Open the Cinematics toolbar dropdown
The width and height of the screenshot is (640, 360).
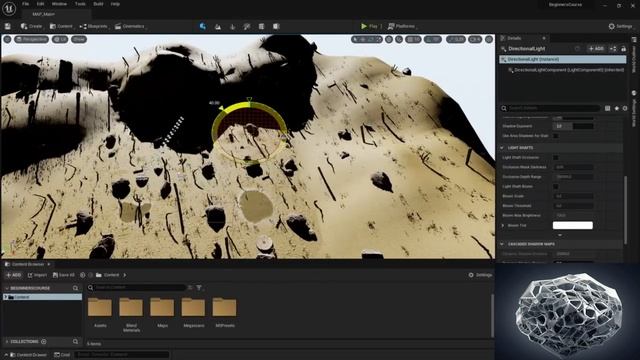[130, 26]
